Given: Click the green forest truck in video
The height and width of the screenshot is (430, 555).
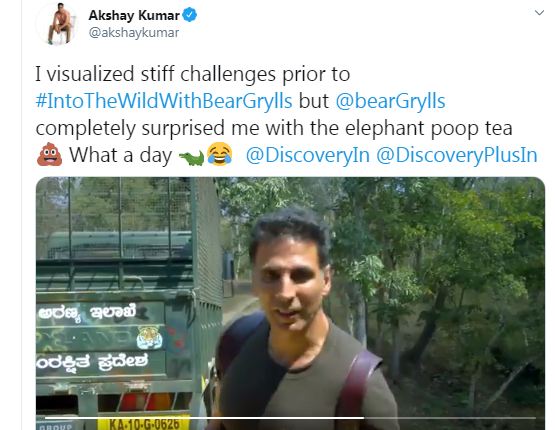Looking at the screenshot, I should coord(130,303).
